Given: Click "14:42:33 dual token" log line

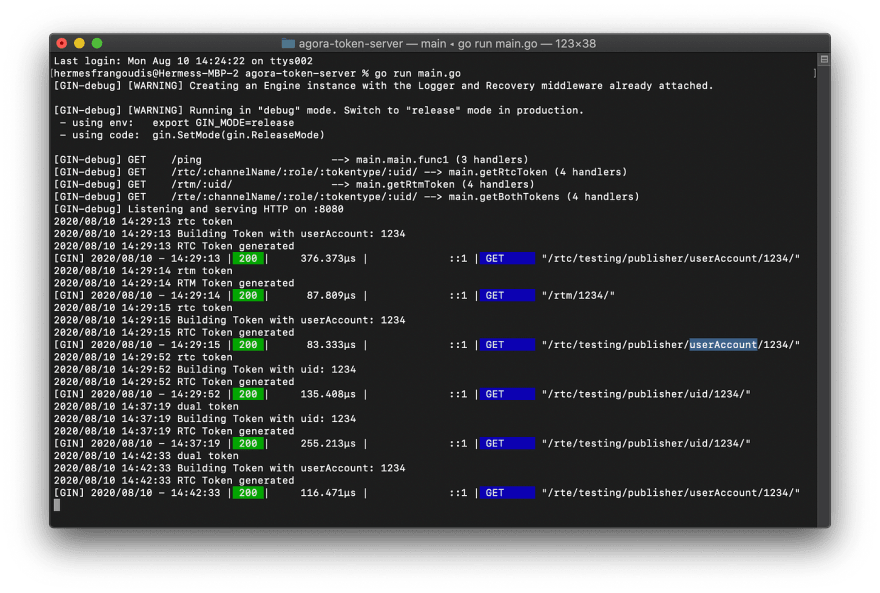Looking at the screenshot, I should (x=146, y=456).
